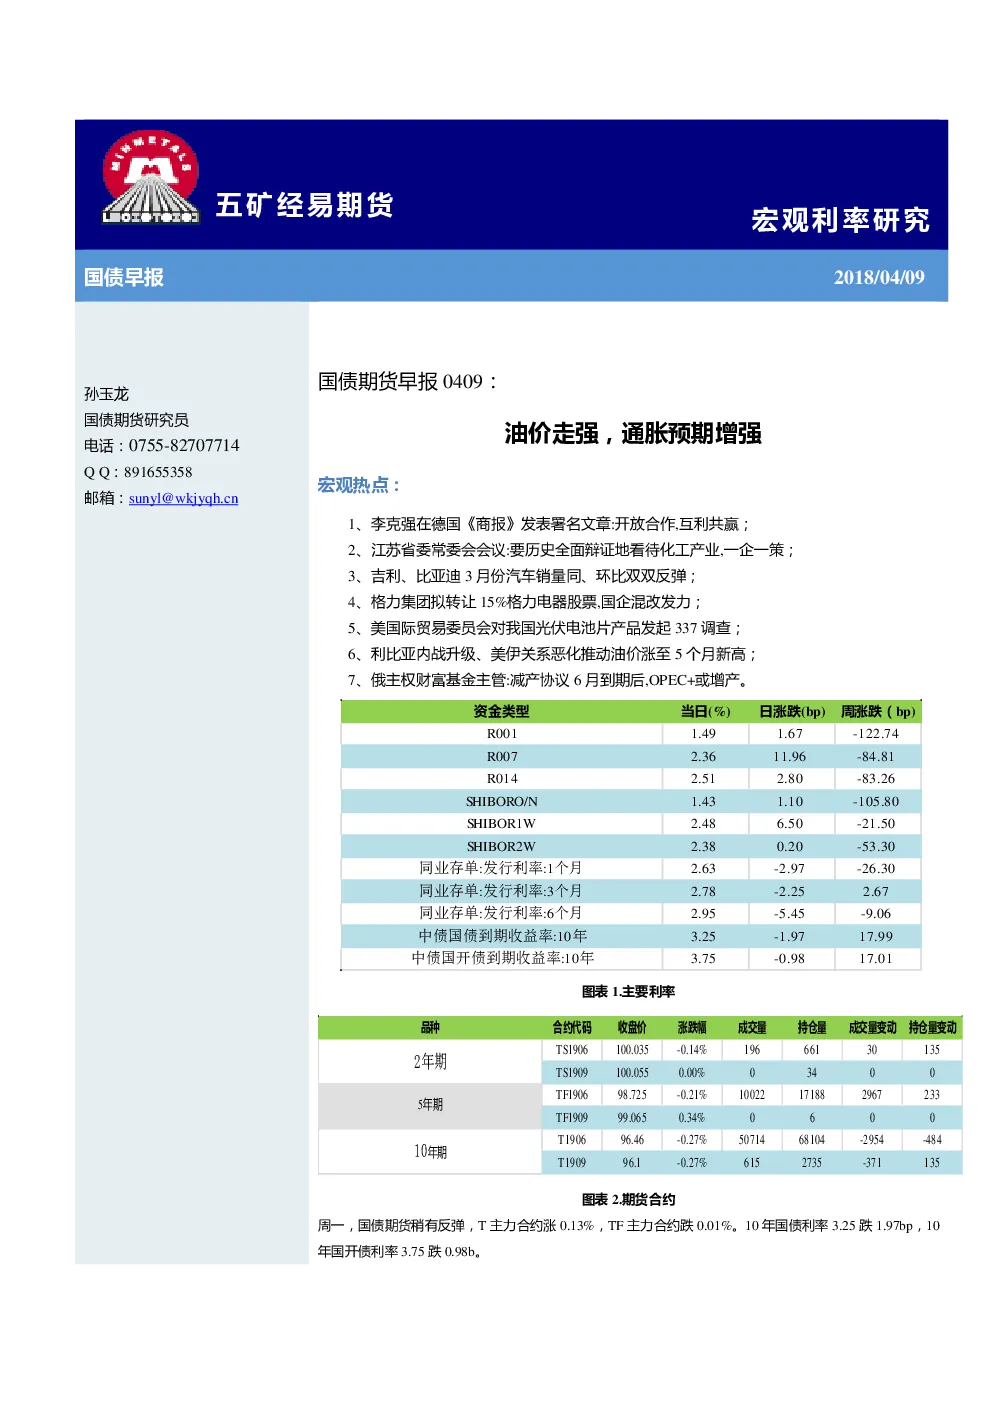
Task: Click the 成交量 column header
Action: pyautogui.click(x=752, y=1027)
